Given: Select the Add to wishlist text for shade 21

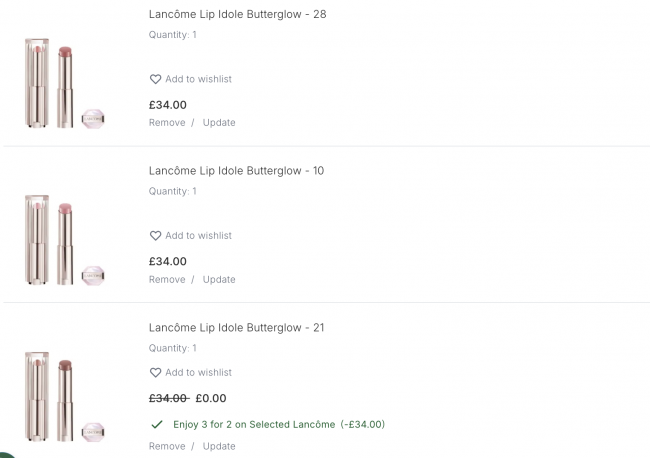Looking at the screenshot, I should coord(199,373).
